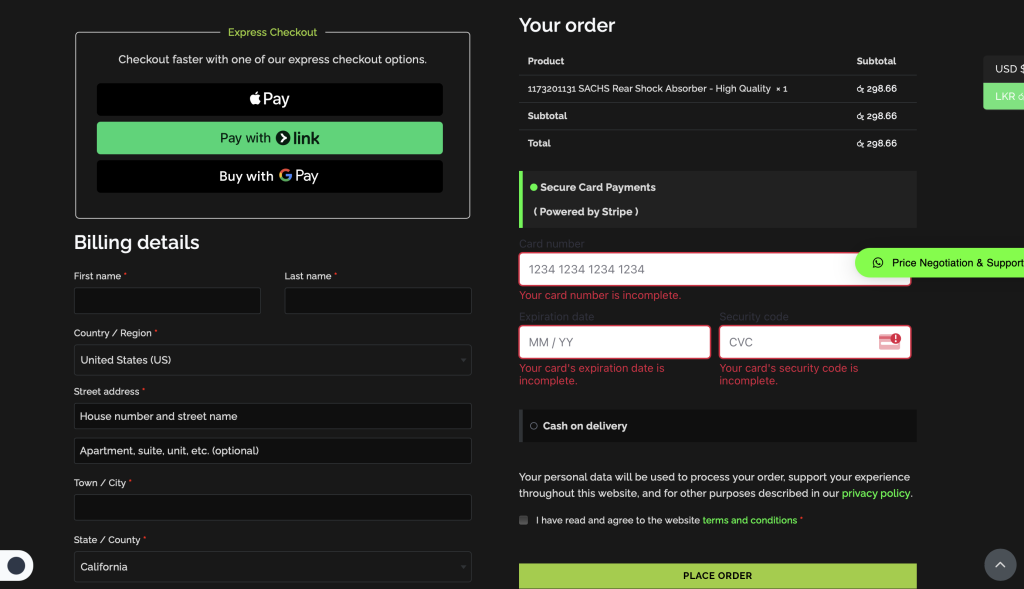The width and height of the screenshot is (1024, 589).
Task: Click the WhatsApp icon on Price Negotiation button
Action: [x=878, y=263]
